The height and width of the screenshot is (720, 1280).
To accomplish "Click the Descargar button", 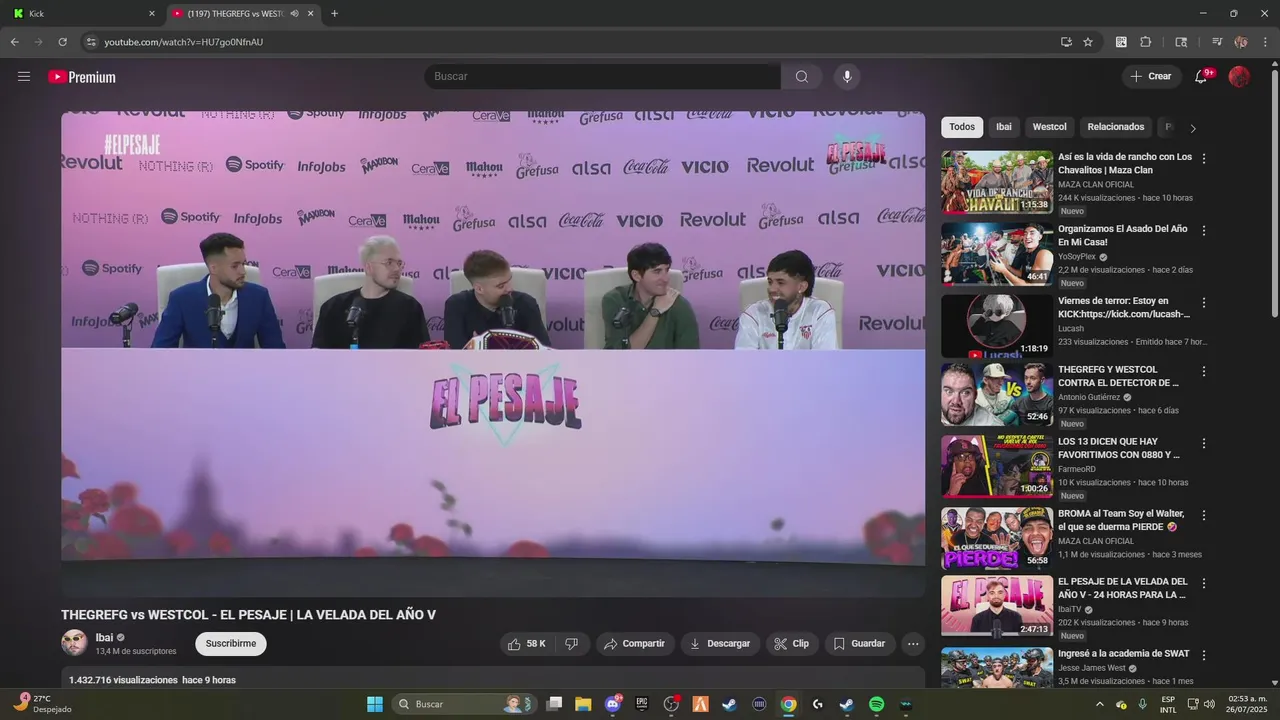I will pyautogui.click(x=720, y=644).
